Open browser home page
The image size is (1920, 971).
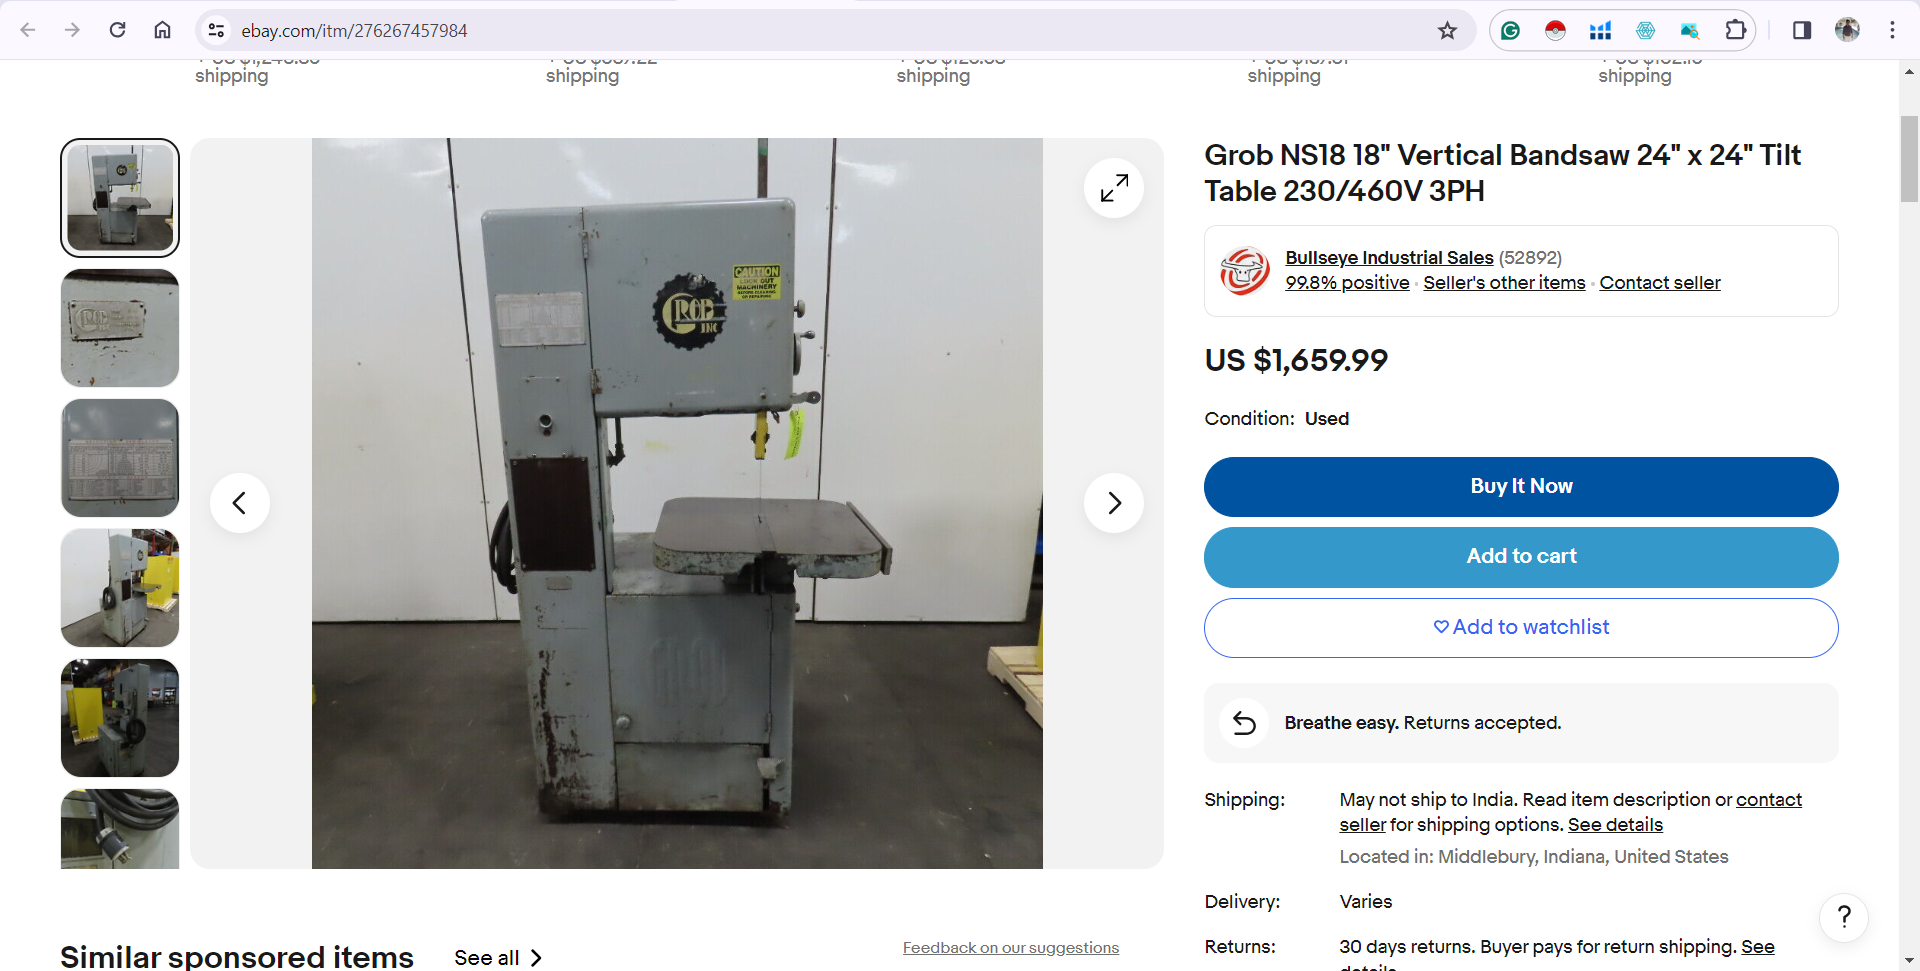(162, 30)
